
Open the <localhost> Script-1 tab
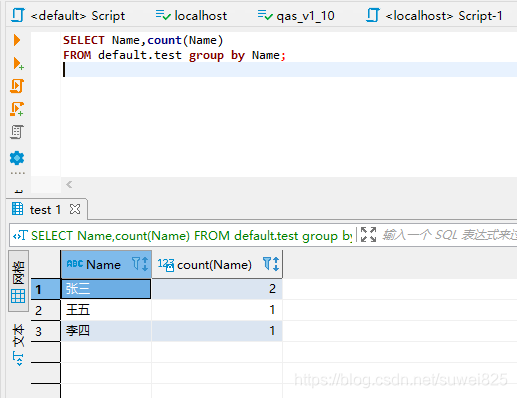pyautogui.click(x=434, y=15)
